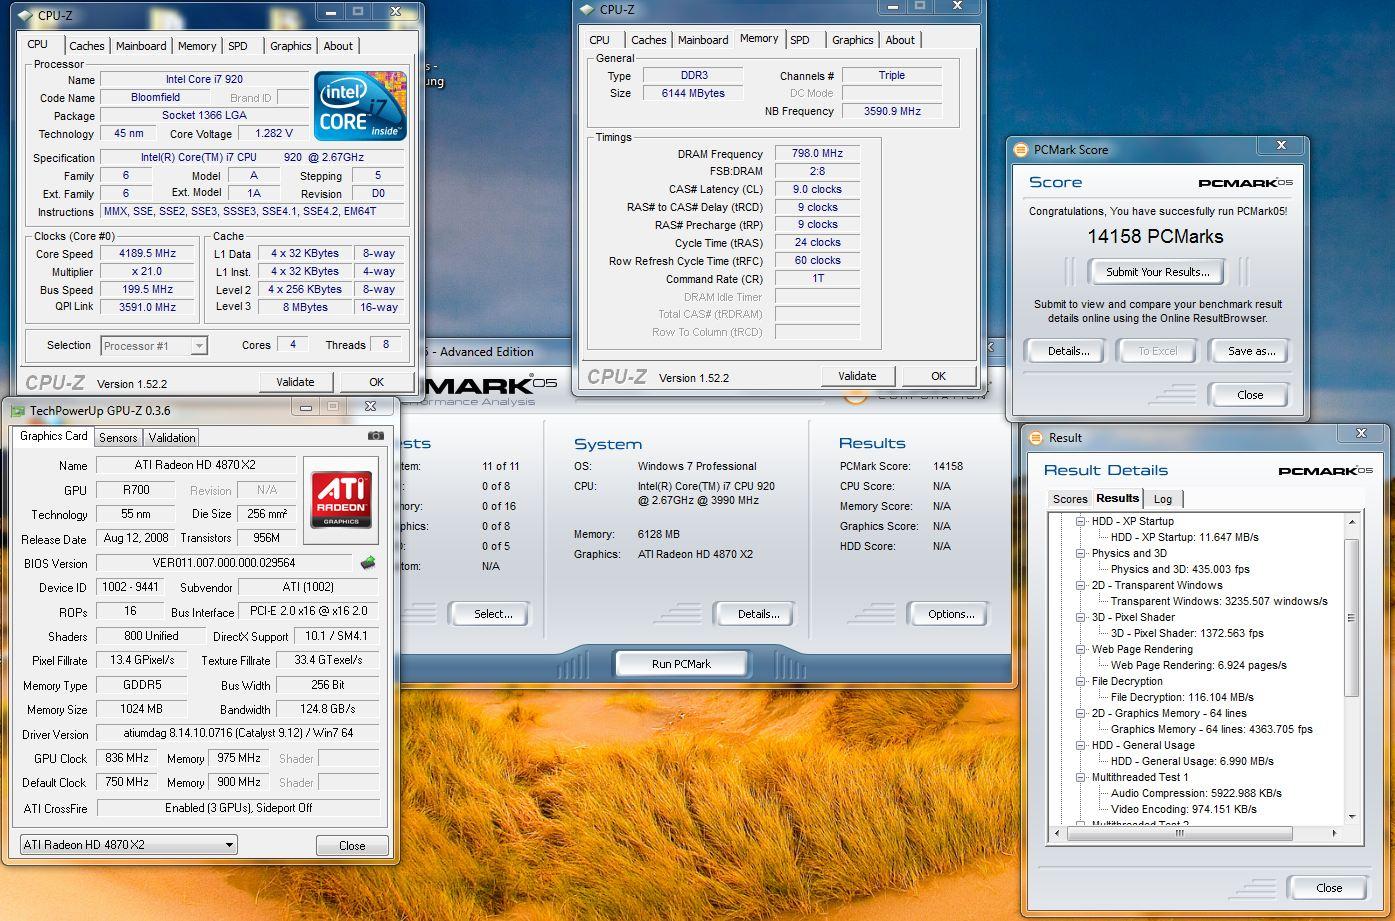This screenshot has width=1395, height=921.
Task: Click the PCMark Score window title icon
Action: click(x=1021, y=149)
